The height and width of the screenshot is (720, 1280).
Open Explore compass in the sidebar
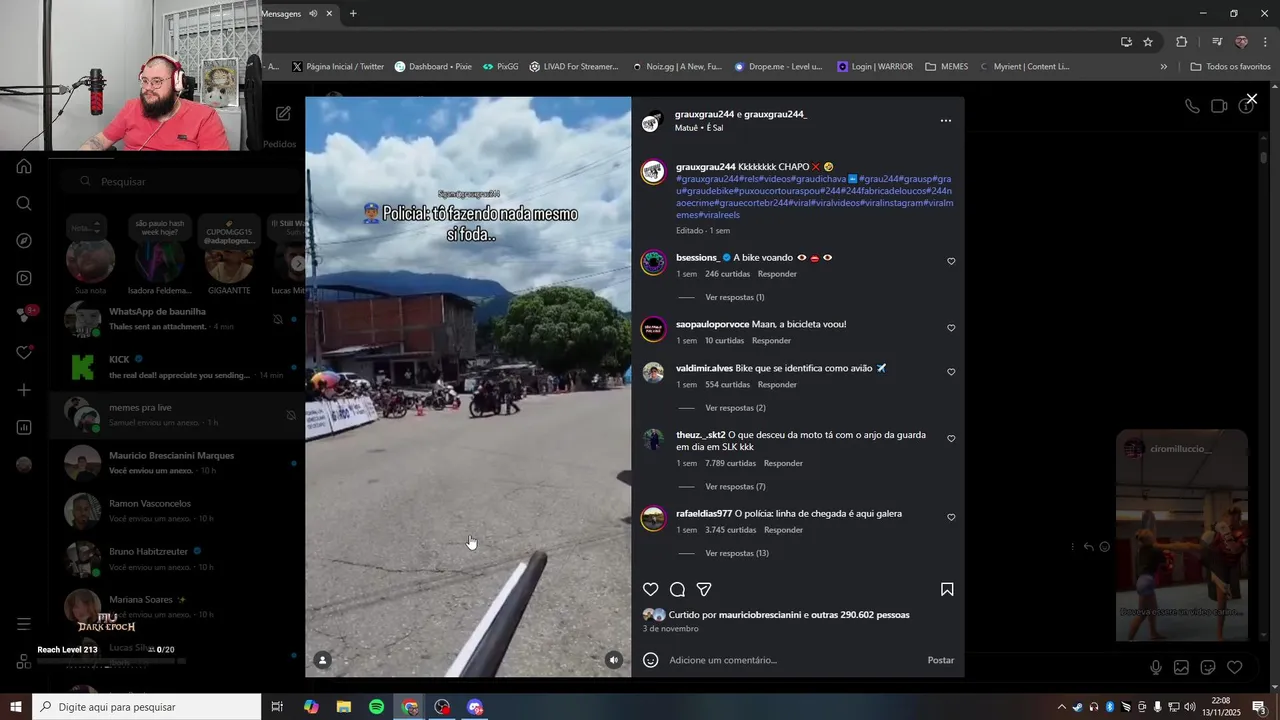24,241
